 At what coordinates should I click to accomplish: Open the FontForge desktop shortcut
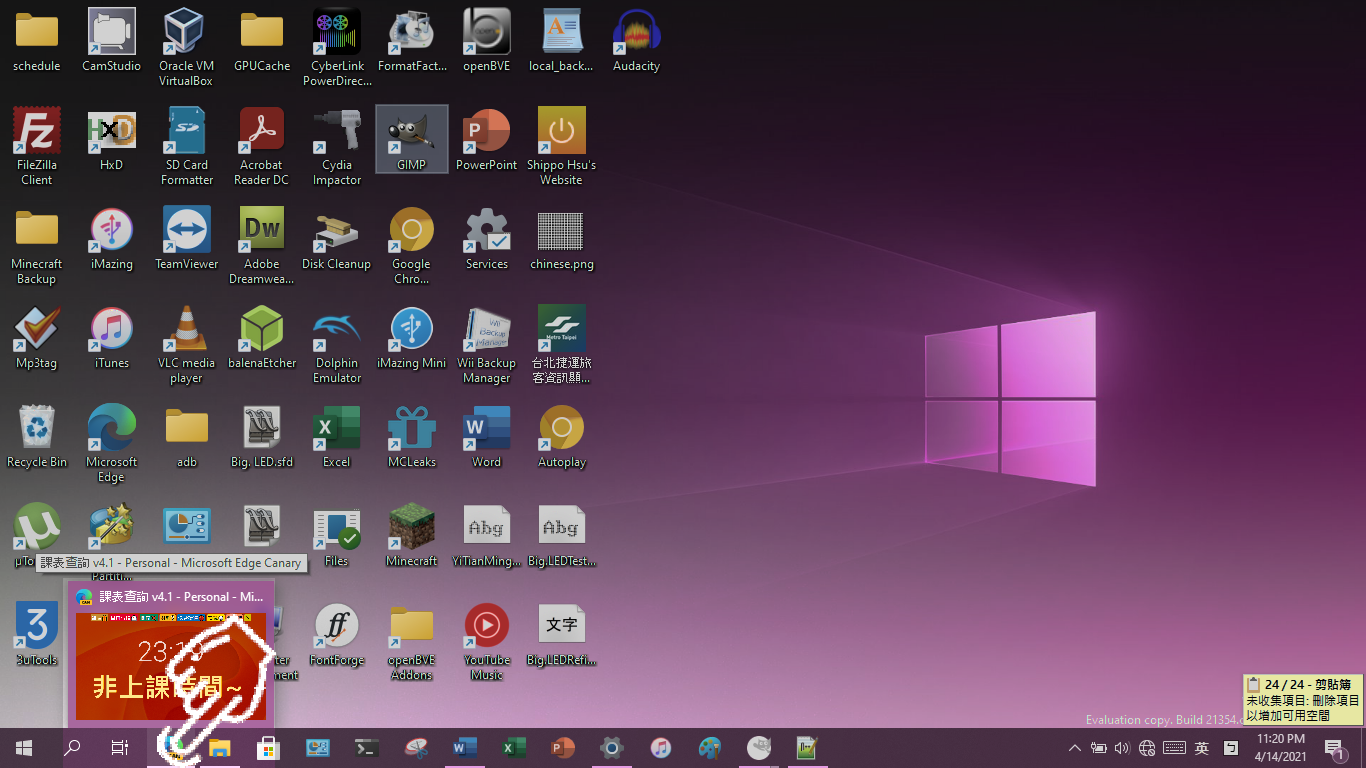(337, 627)
